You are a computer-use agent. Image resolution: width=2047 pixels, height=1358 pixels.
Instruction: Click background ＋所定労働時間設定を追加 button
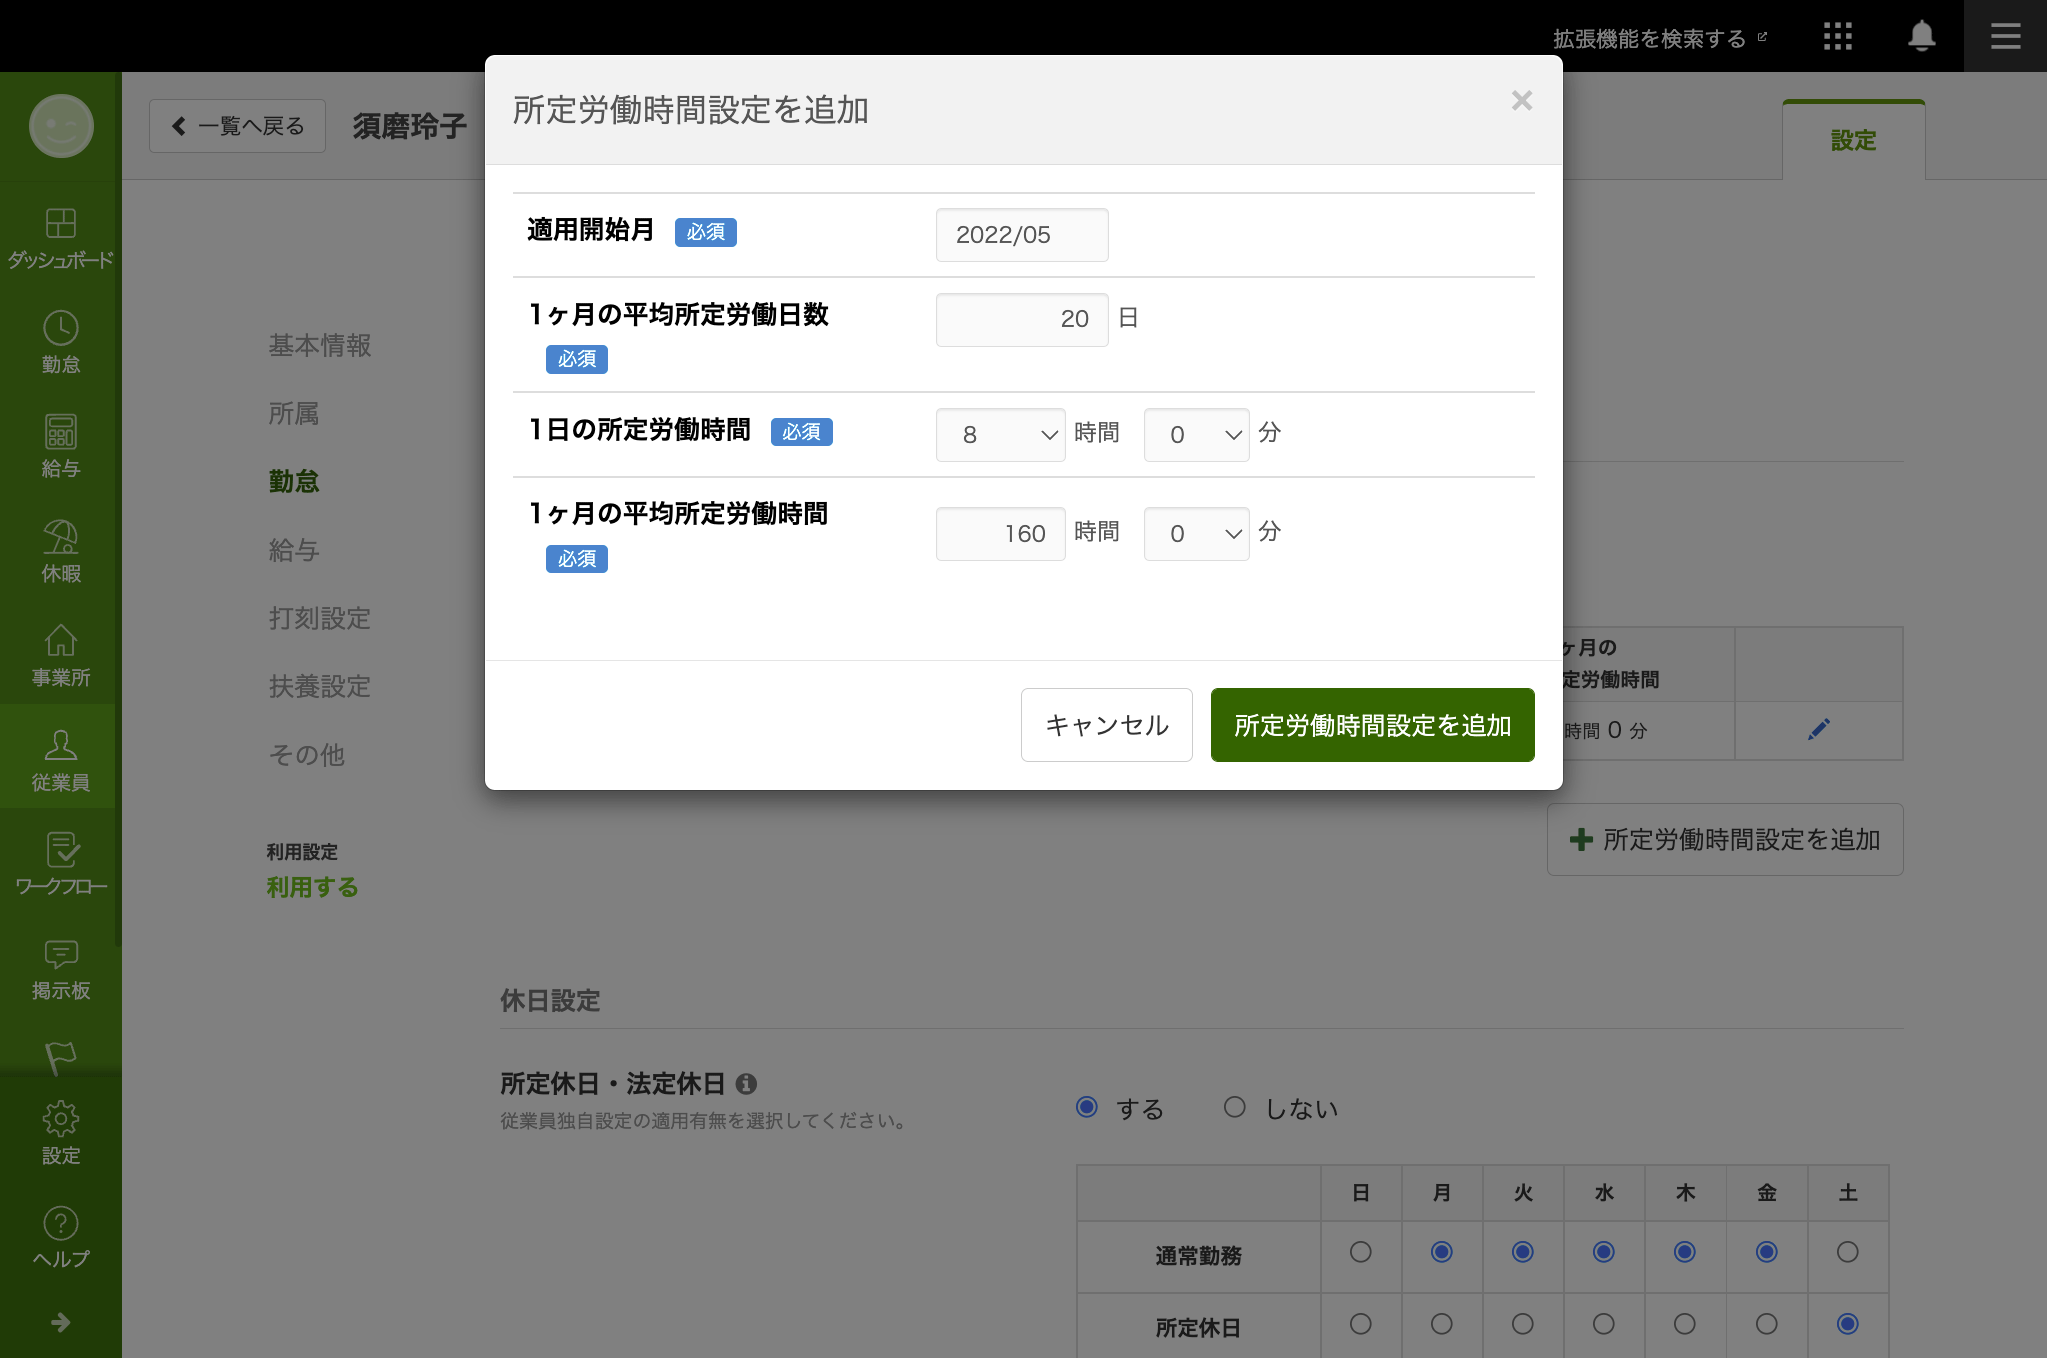pyautogui.click(x=1725, y=839)
